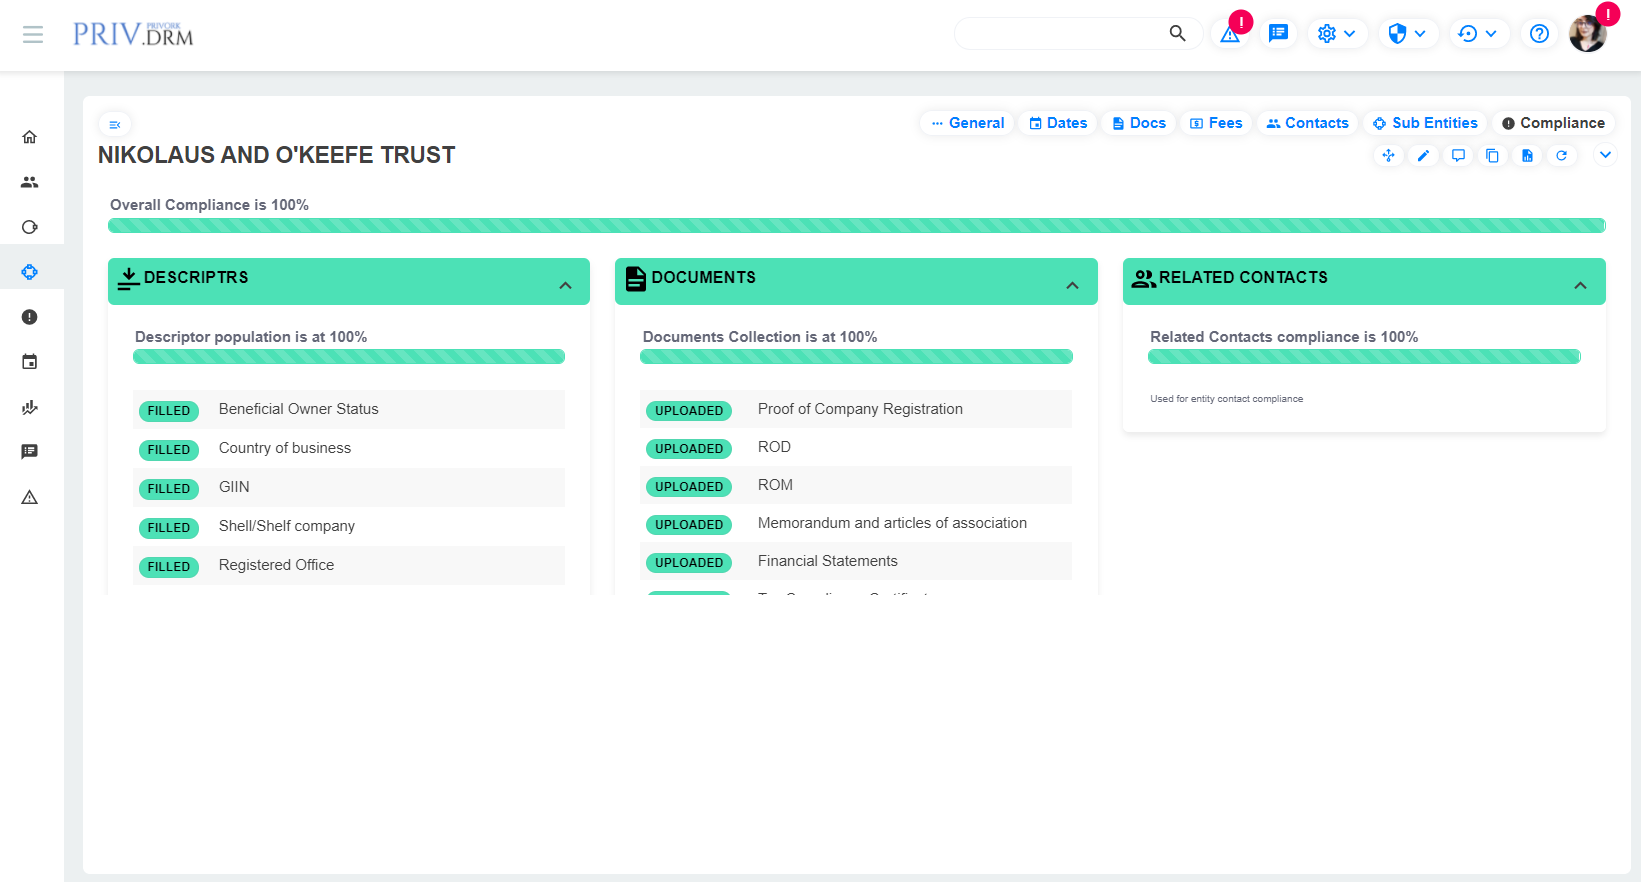1641x882 pixels.
Task: Open the report document icon in entity toolbar
Action: pos(1527,155)
